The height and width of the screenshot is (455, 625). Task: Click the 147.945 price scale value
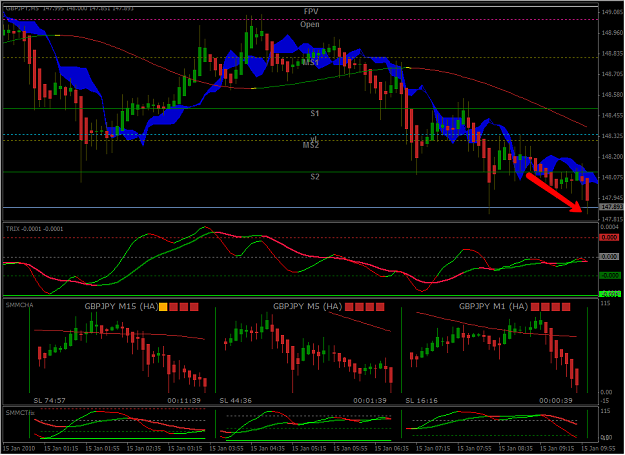612,198
